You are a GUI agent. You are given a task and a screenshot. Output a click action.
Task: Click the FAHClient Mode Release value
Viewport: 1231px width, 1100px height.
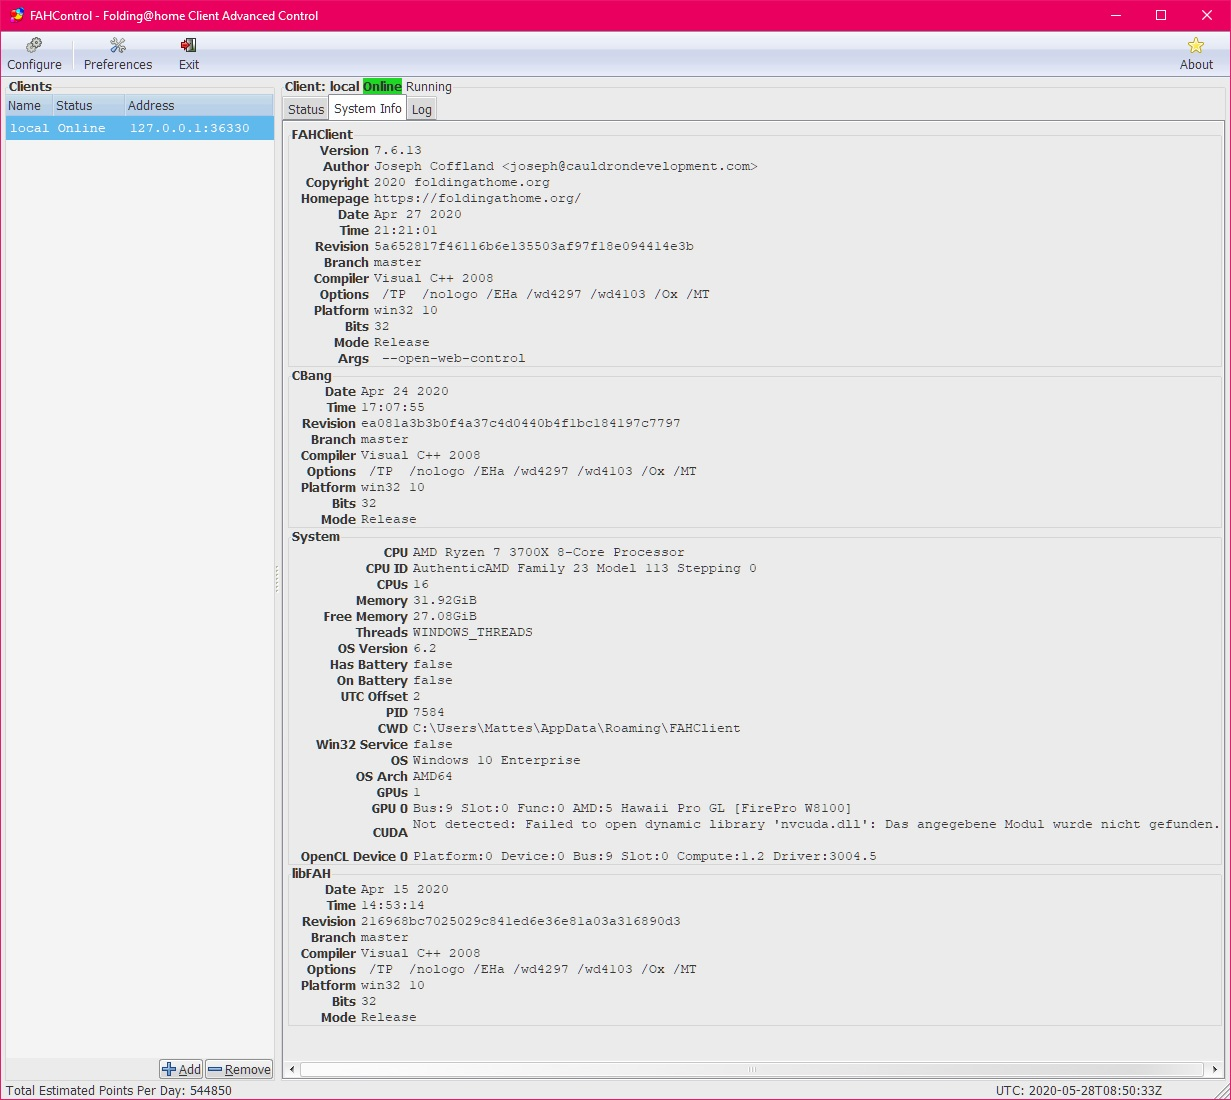click(x=401, y=342)
